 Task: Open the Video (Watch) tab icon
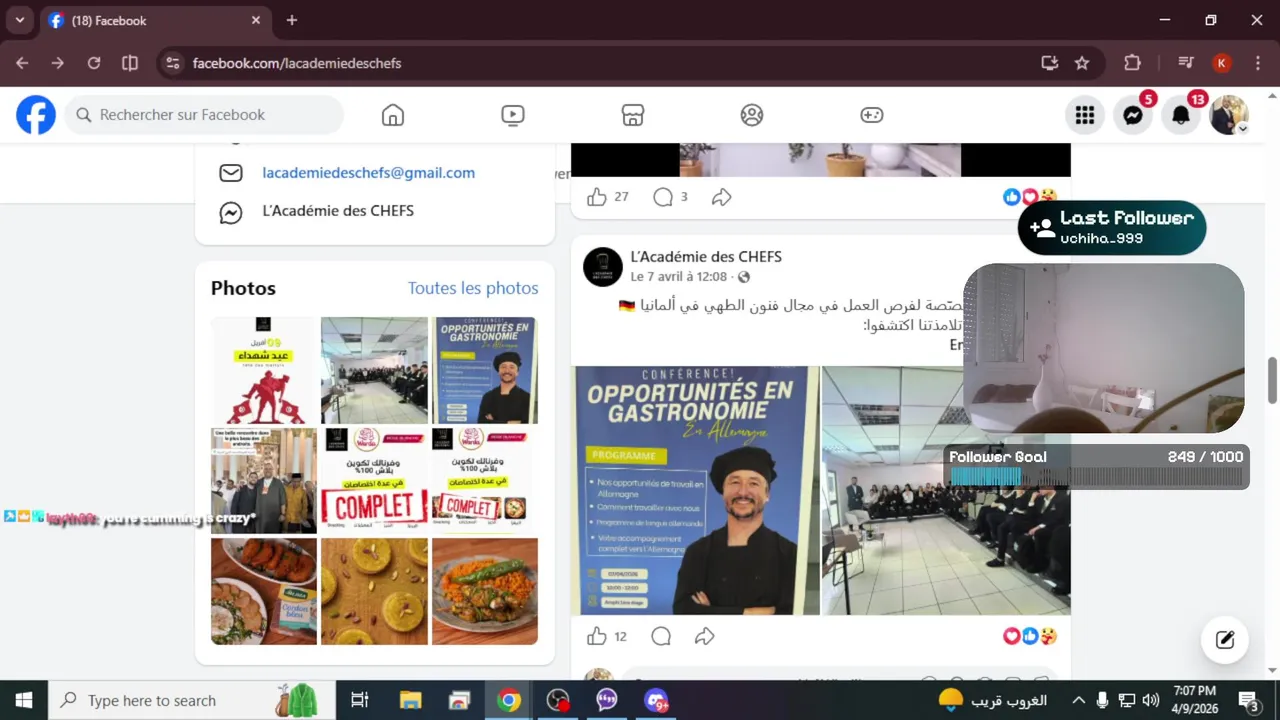[x=512, y=115]
